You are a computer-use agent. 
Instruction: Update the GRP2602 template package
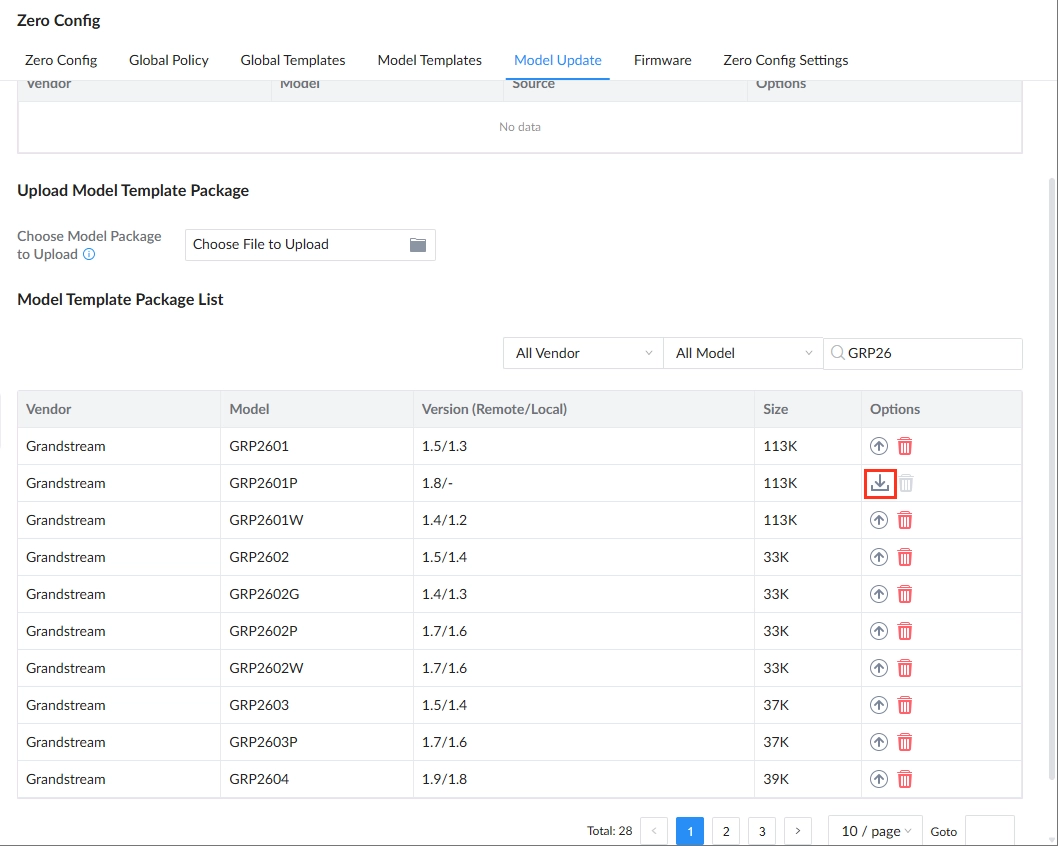tap(879, 557)
